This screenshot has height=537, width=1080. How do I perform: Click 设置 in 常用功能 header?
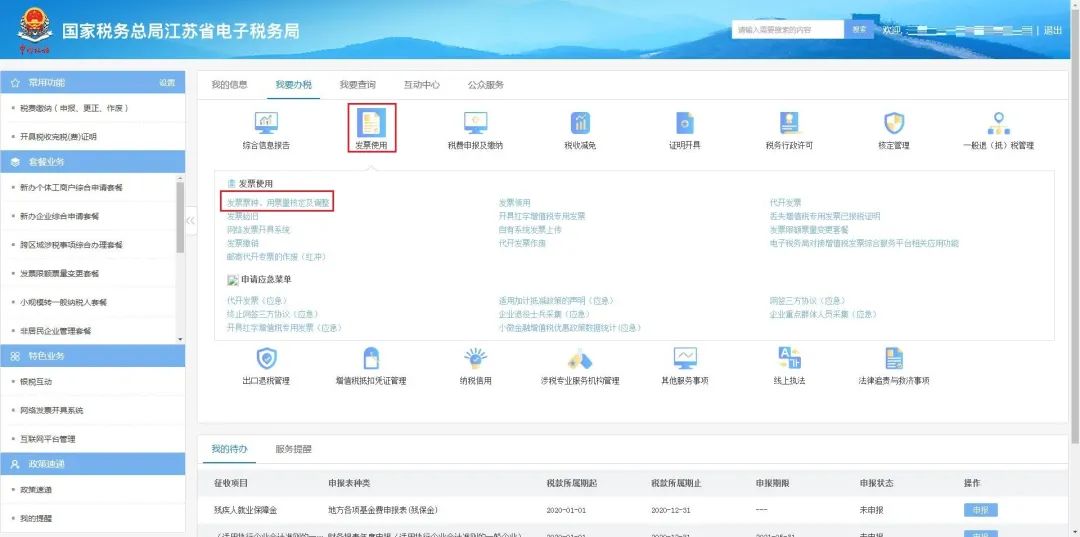[x=167, y=83]
